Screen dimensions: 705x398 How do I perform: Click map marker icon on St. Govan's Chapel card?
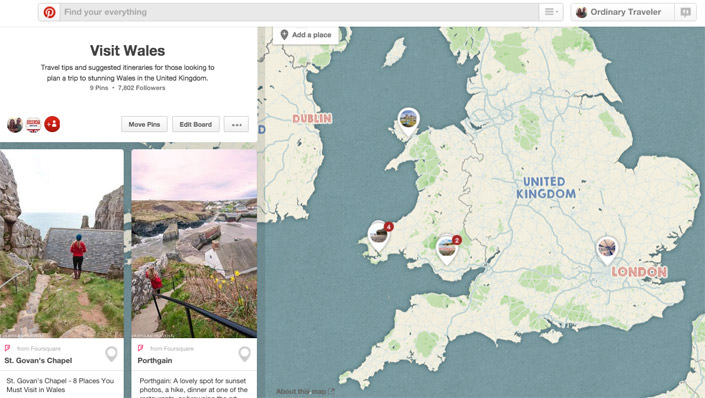click(x=111, y=354)
